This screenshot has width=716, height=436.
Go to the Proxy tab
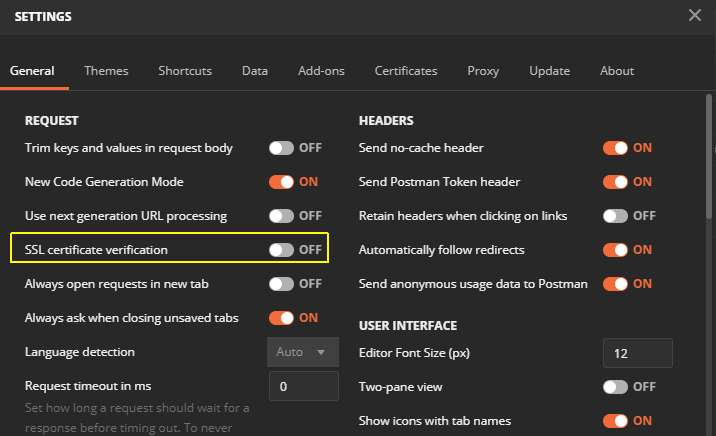coord(483,71)
